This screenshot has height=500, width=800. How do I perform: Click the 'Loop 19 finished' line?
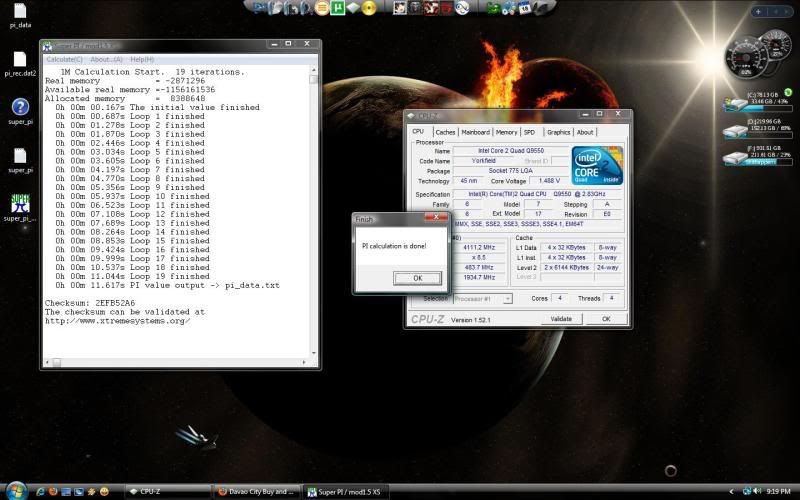pos(133,277)
